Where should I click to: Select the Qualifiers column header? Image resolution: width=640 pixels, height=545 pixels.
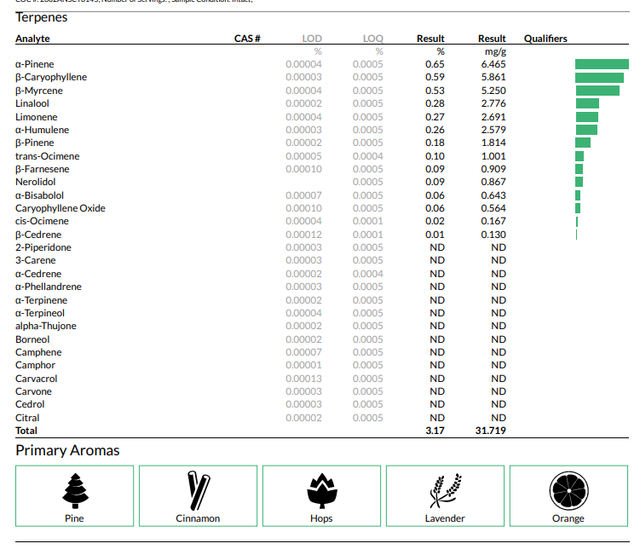coord(545,38)
